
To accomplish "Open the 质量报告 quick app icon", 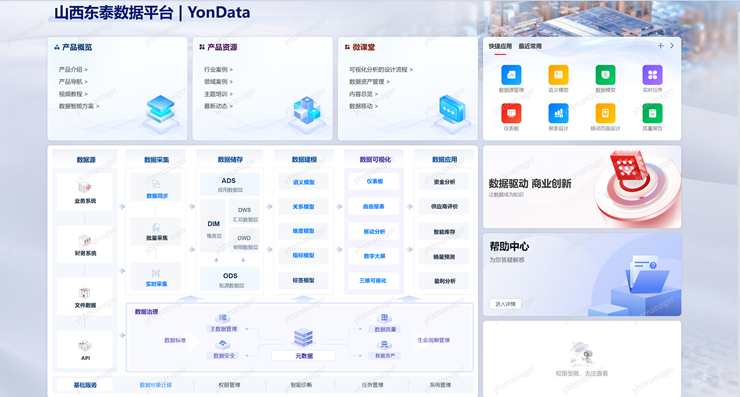I will [x=653, y=113].
